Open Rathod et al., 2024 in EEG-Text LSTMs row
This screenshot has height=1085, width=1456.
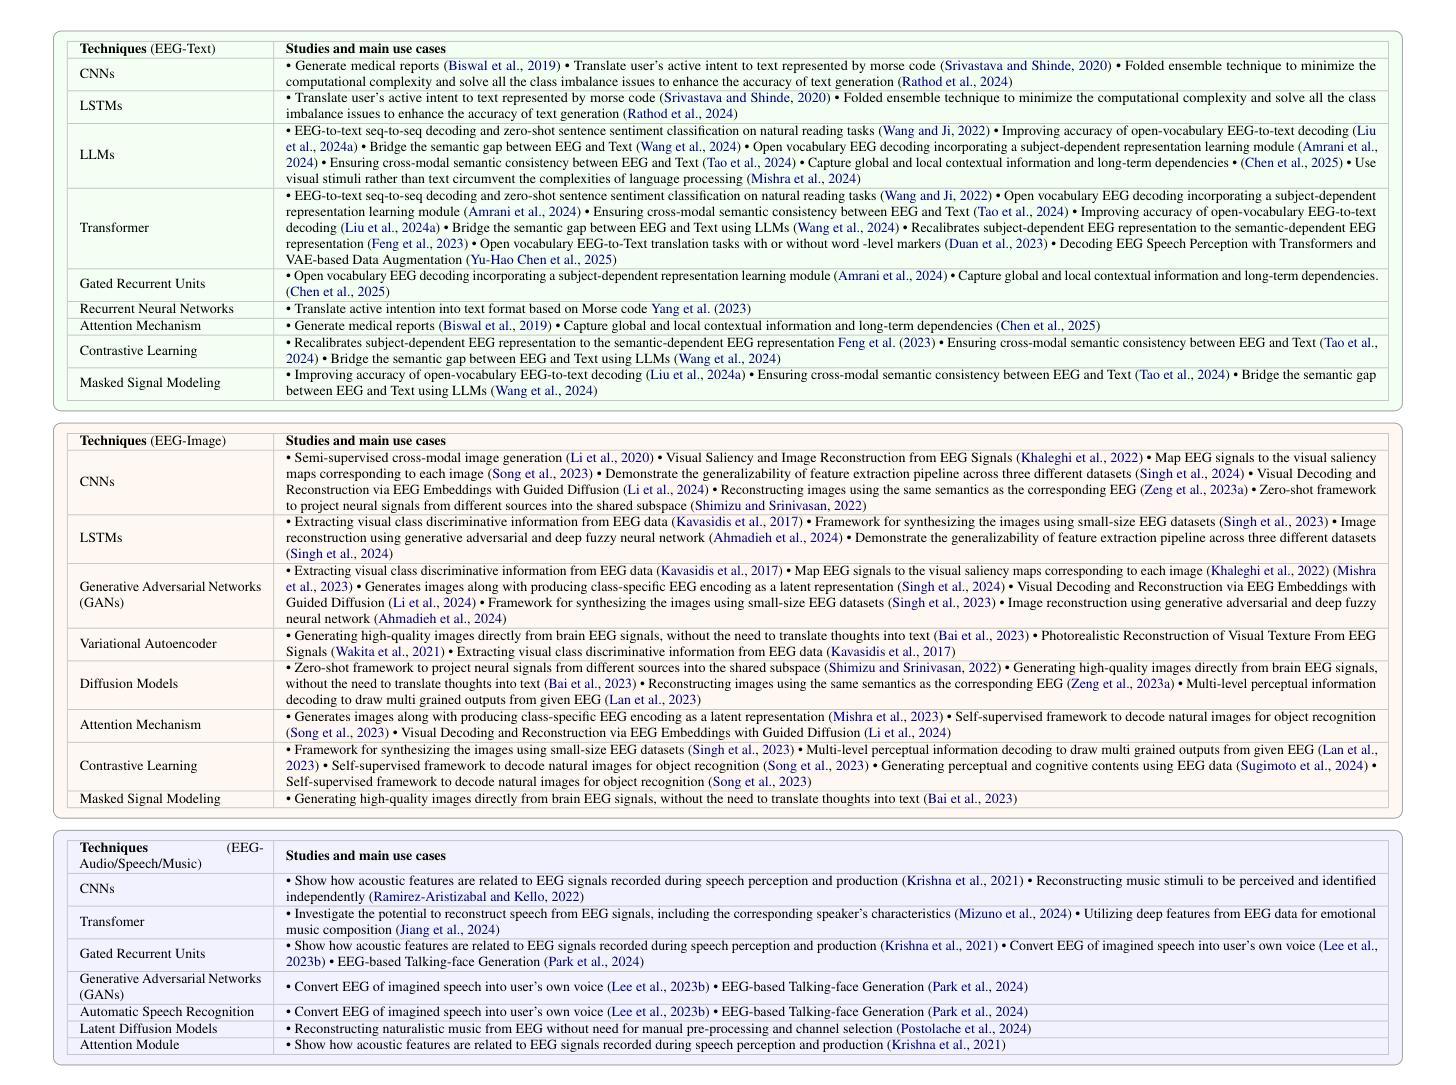tap(680, 114)
